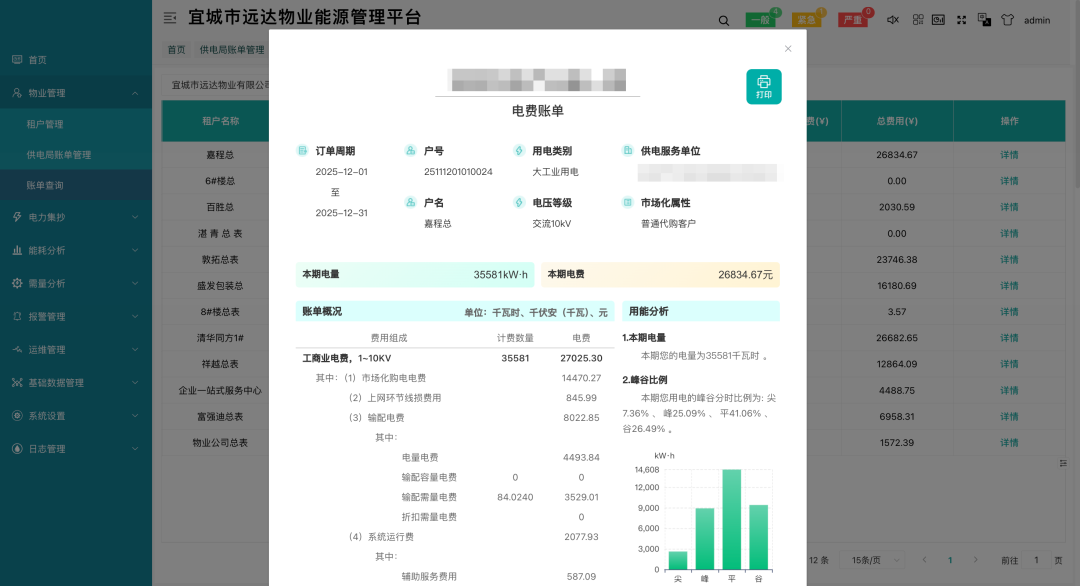Enter fullscreen using the expand icon
Viewport: 1080px width, 586px height.
click(x=961, y=19)
